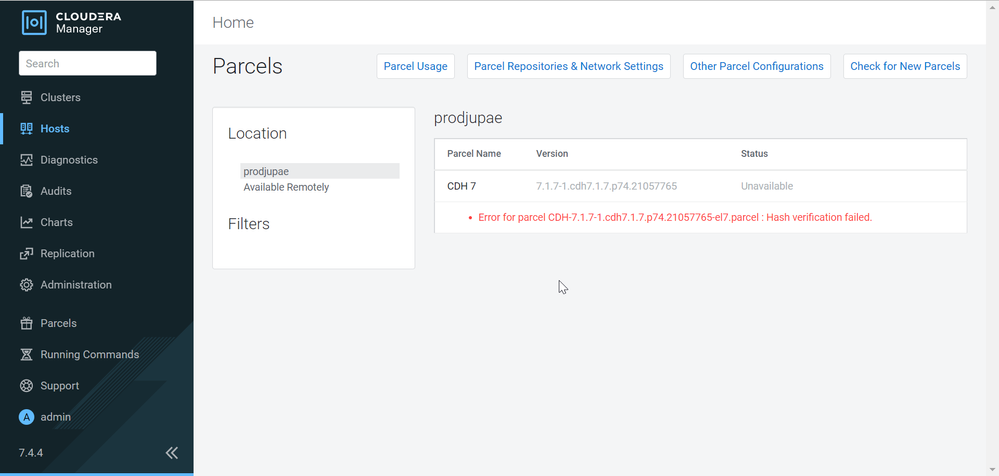Screen dimensions: 999x476
Task: Click the Diagnostics sidebar icon
Action: 26,160
